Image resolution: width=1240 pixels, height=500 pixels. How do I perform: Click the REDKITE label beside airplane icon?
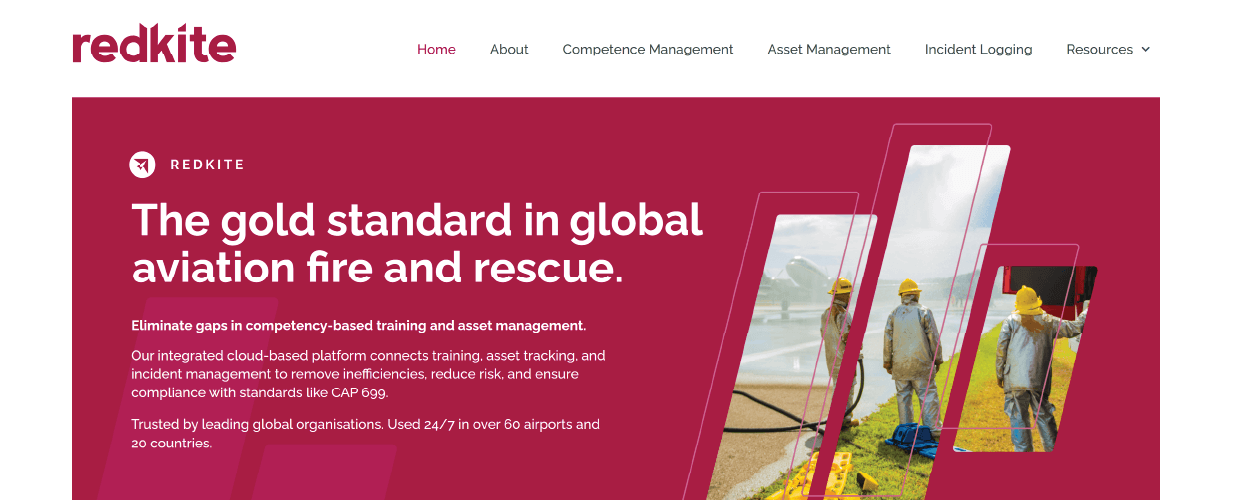tap(207, 165)
